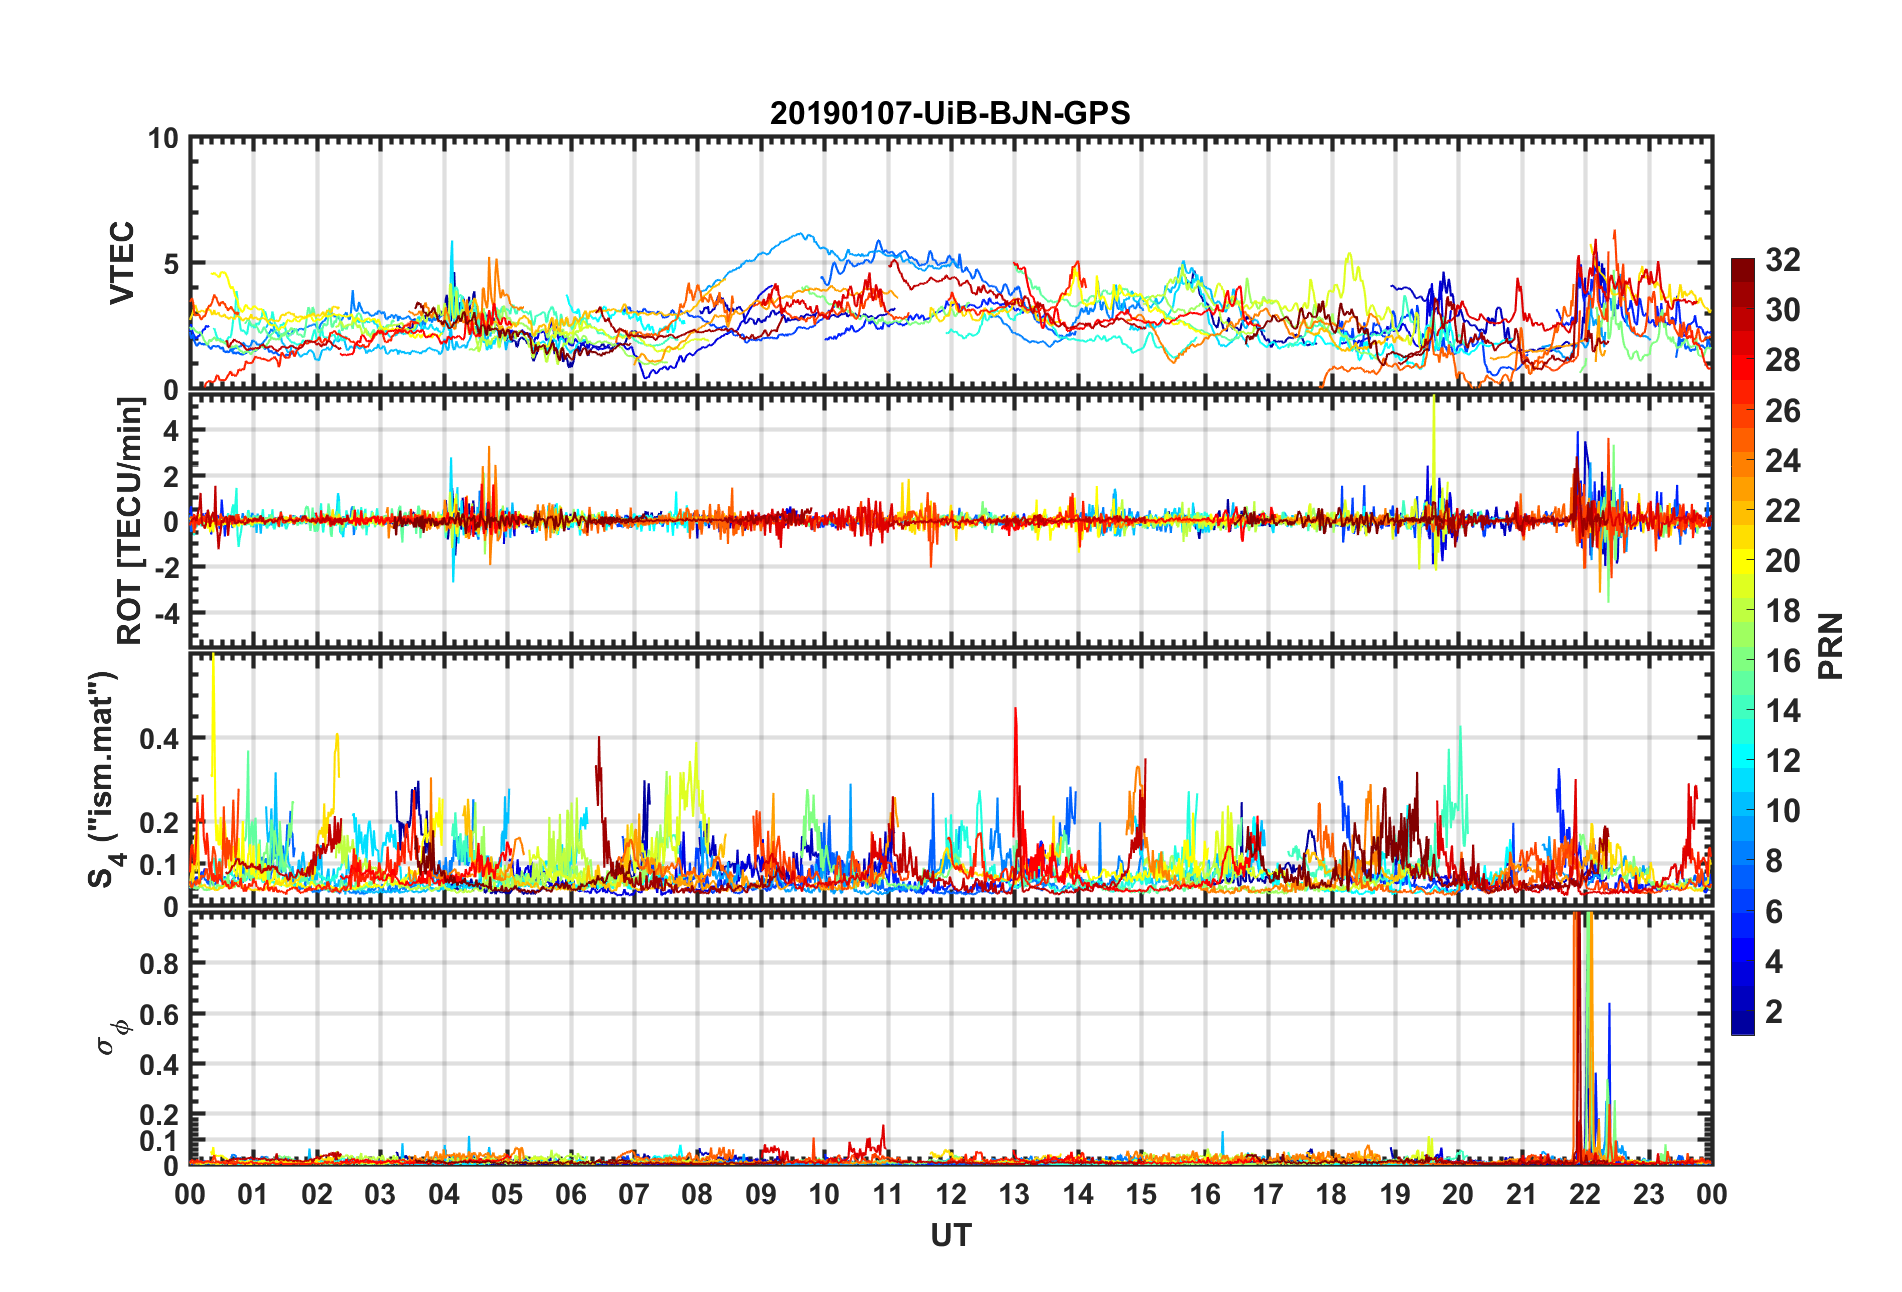Image resolution: width=1902 pixels, height=1292 pixels.
Task: Click the x-axis hour label 12
Action: tap(950, 1194)
